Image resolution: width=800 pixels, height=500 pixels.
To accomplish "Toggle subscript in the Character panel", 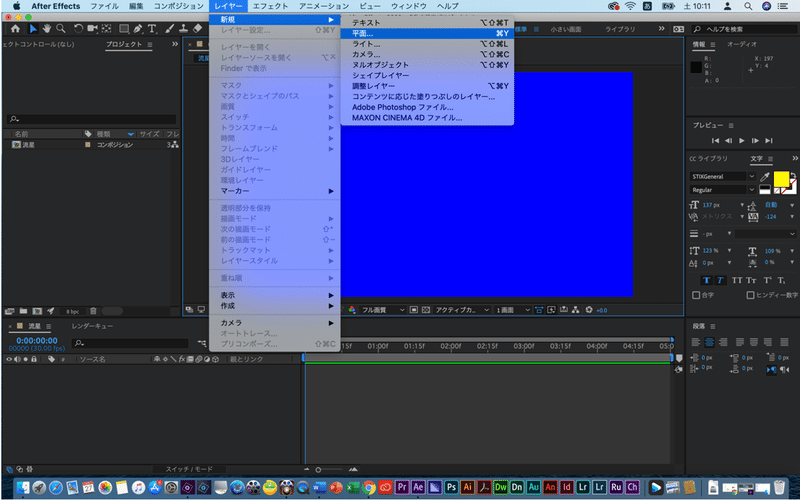I will [781, 280].
